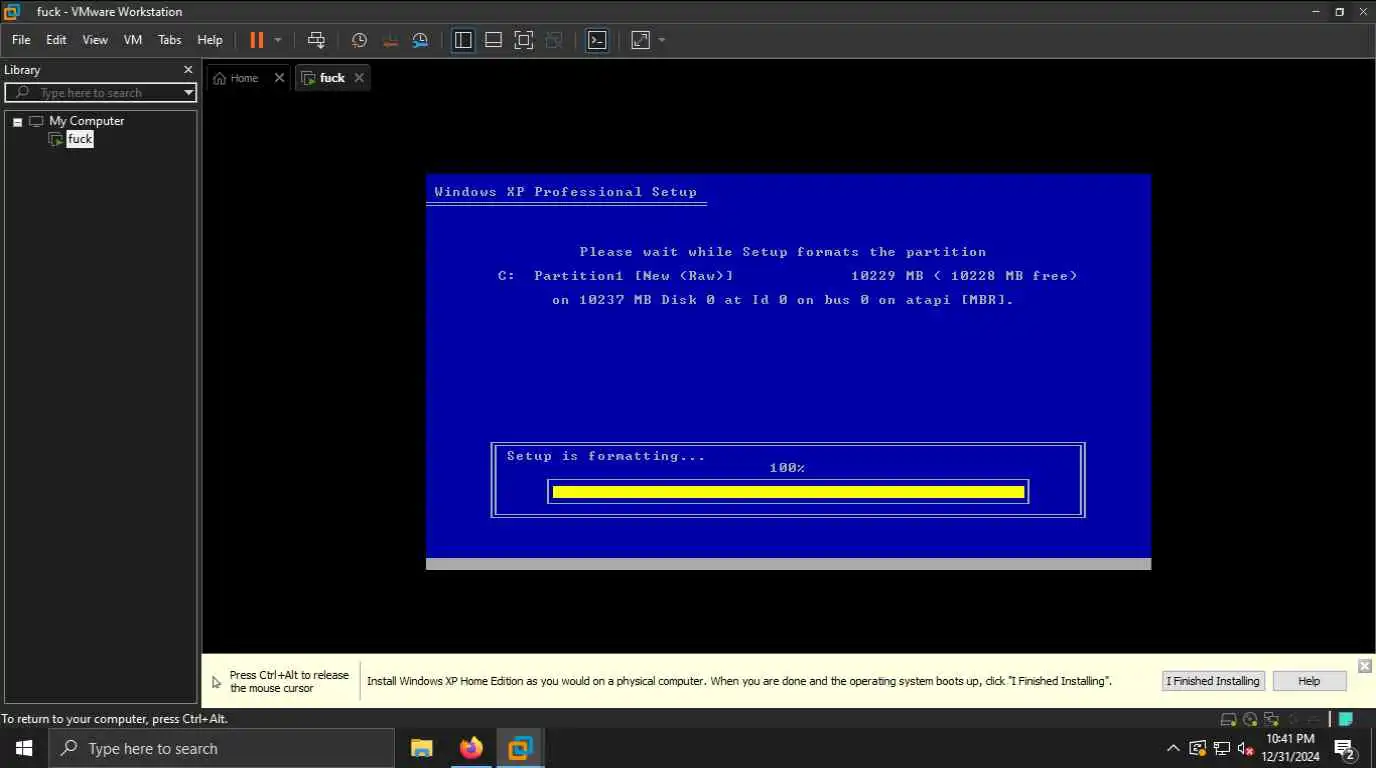
Task: Click the network adapter status icon
Action: [1272, 719]
